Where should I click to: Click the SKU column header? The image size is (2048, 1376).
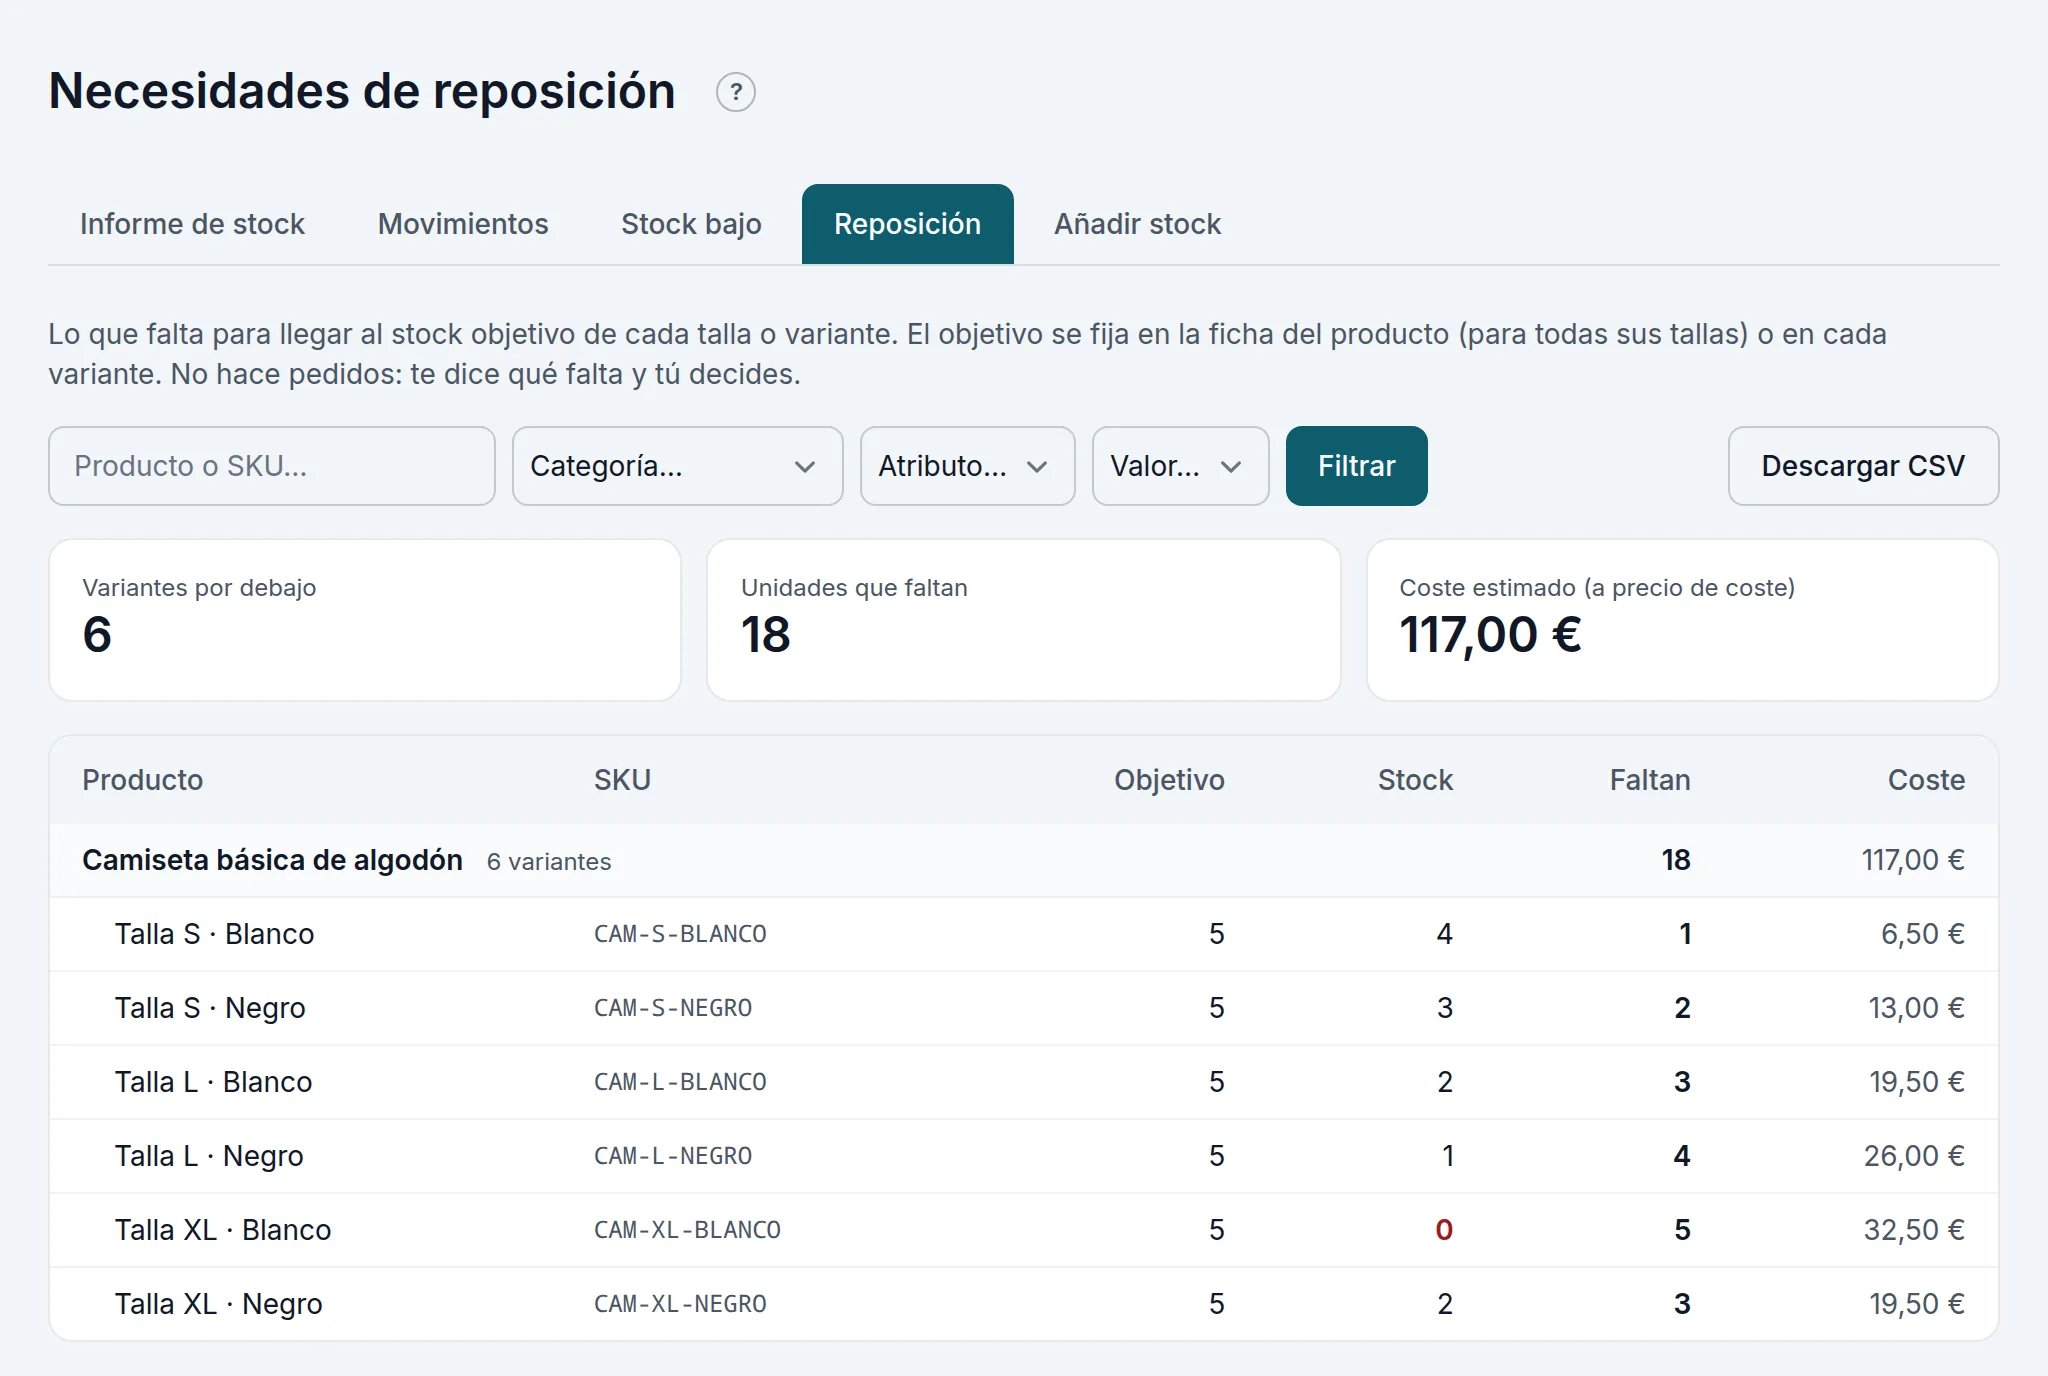point(622,780)
